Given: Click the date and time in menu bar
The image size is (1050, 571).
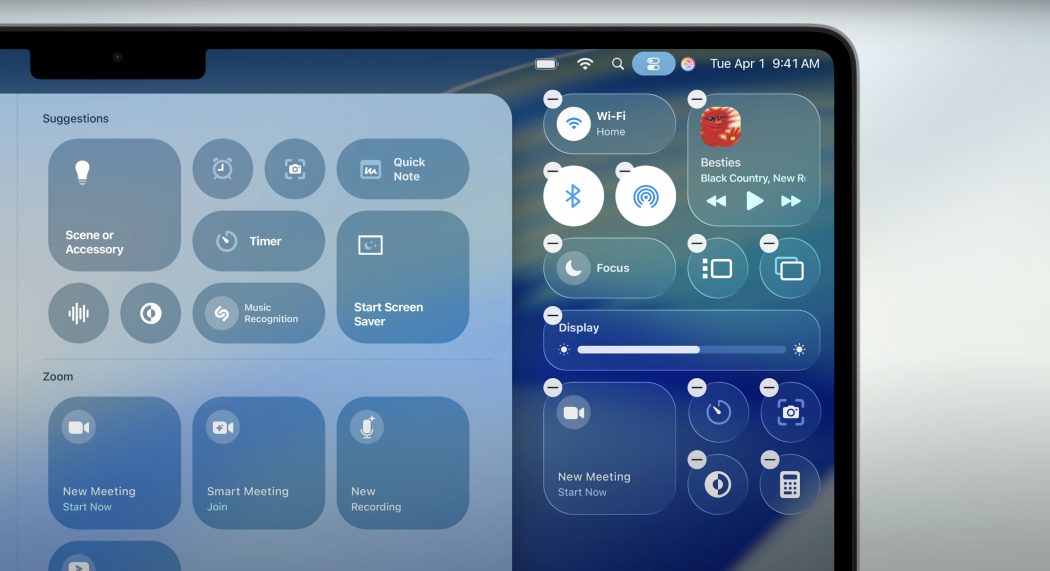Looking at the screenshot, I should [764, 64].
